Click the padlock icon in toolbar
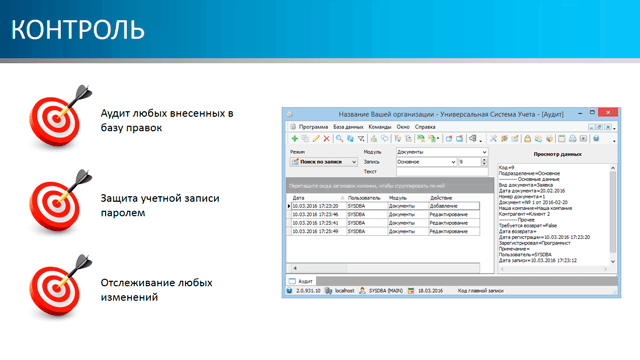Screen dimensions: 640x360 point(527,139)
